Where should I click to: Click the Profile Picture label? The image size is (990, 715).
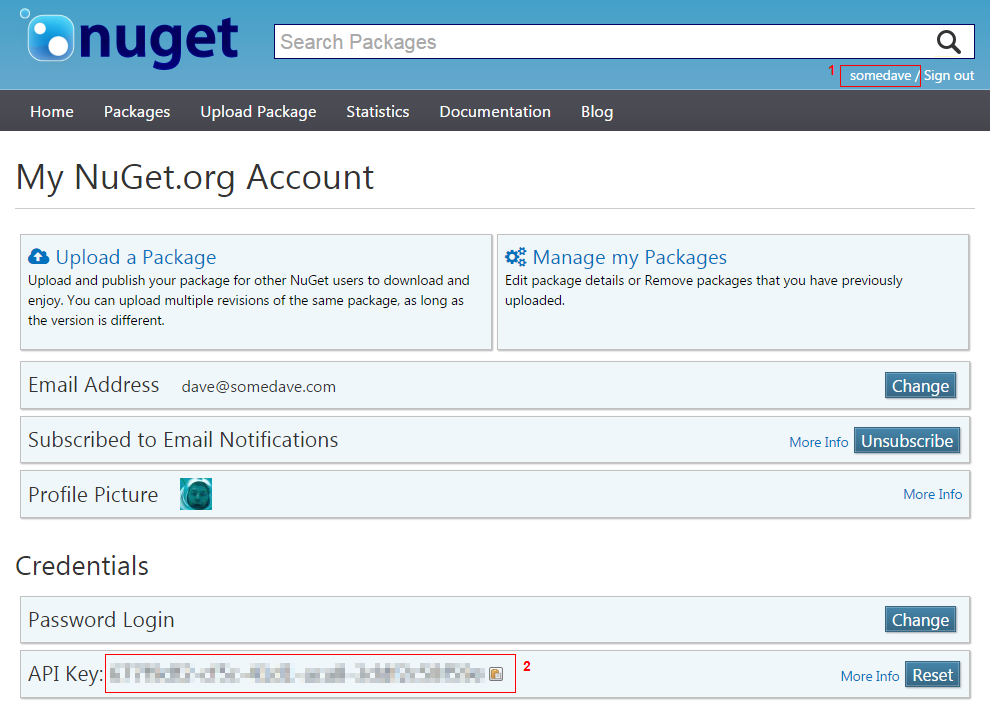click(x=93, y=495)
